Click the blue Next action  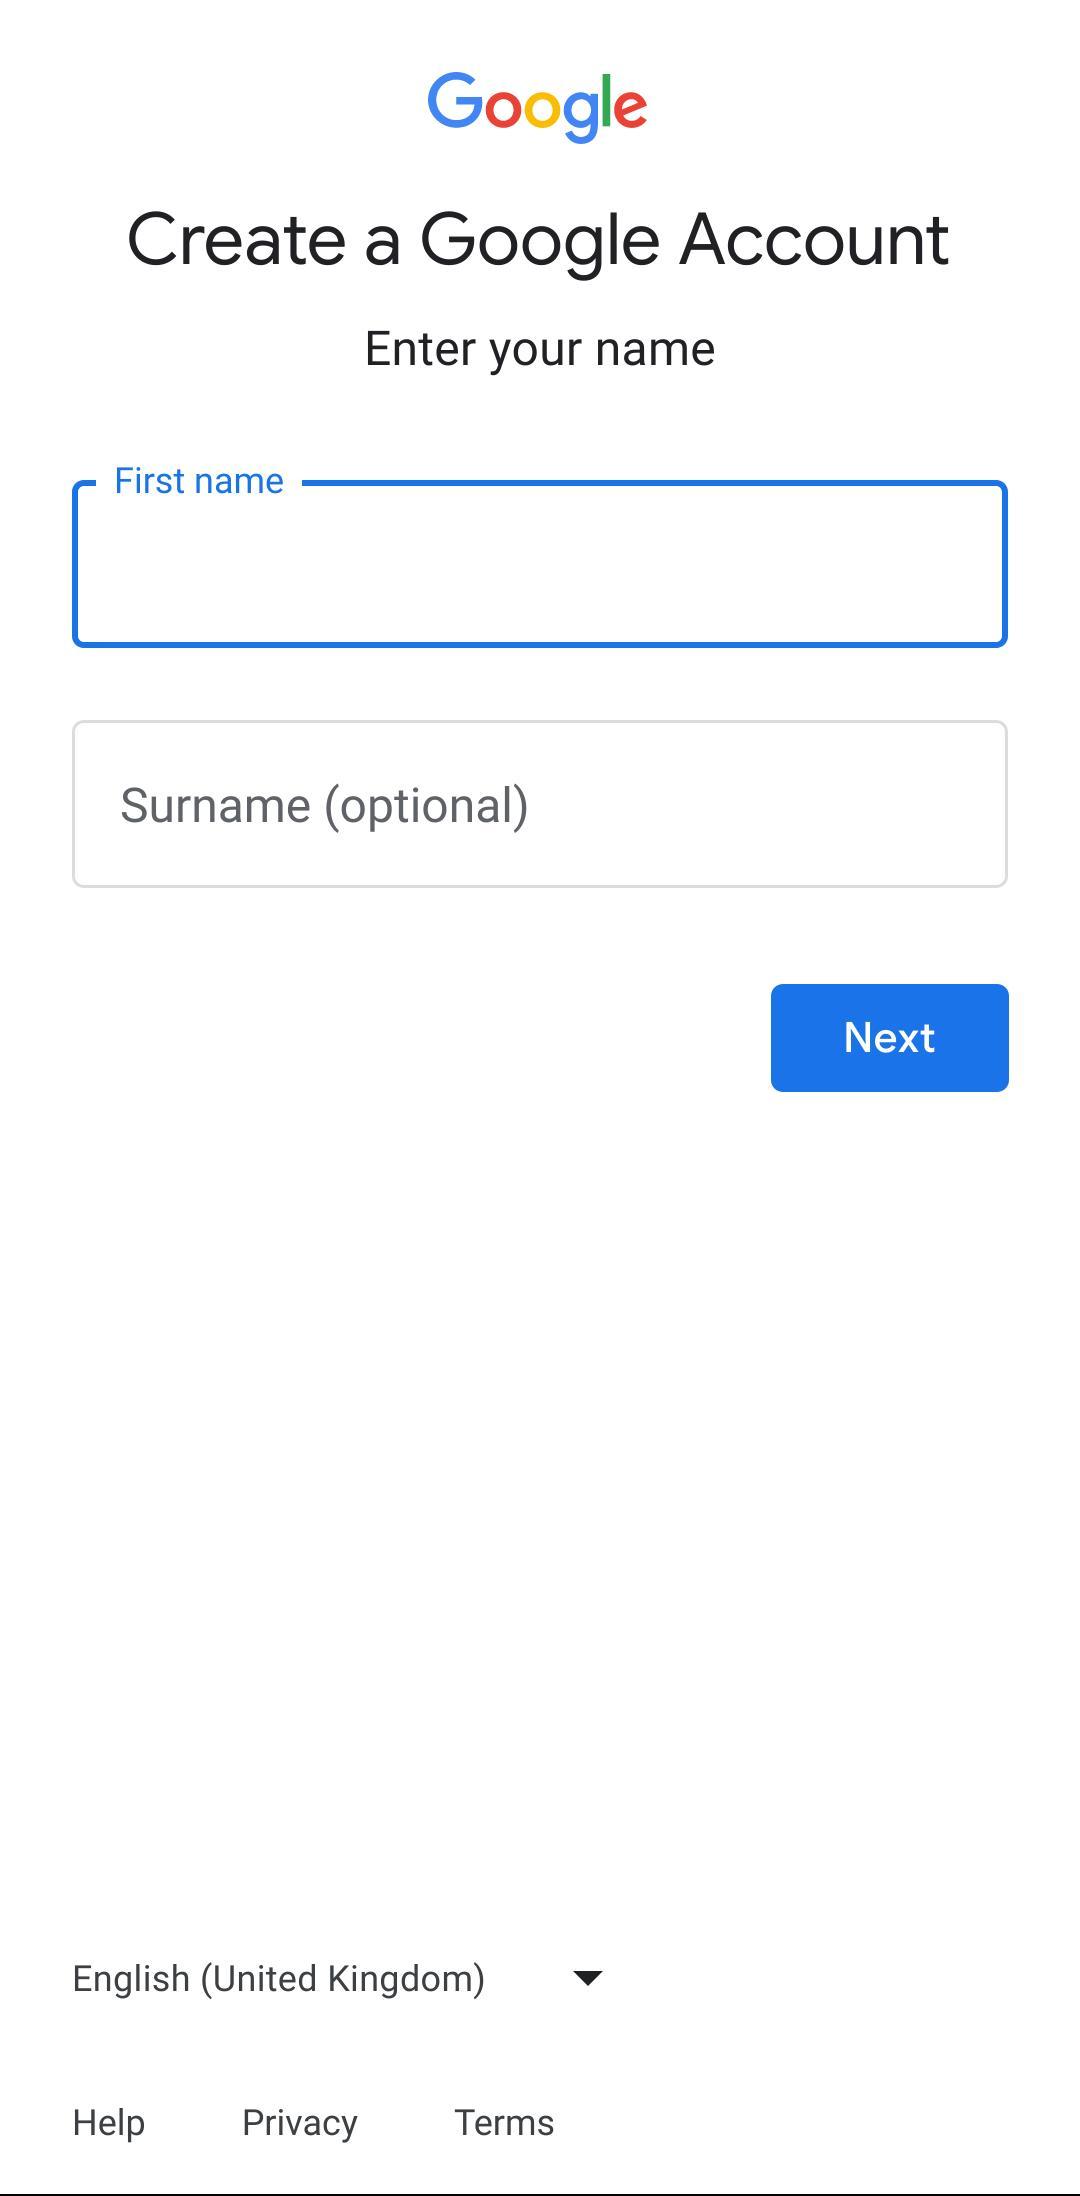(x=888, y=1037)
